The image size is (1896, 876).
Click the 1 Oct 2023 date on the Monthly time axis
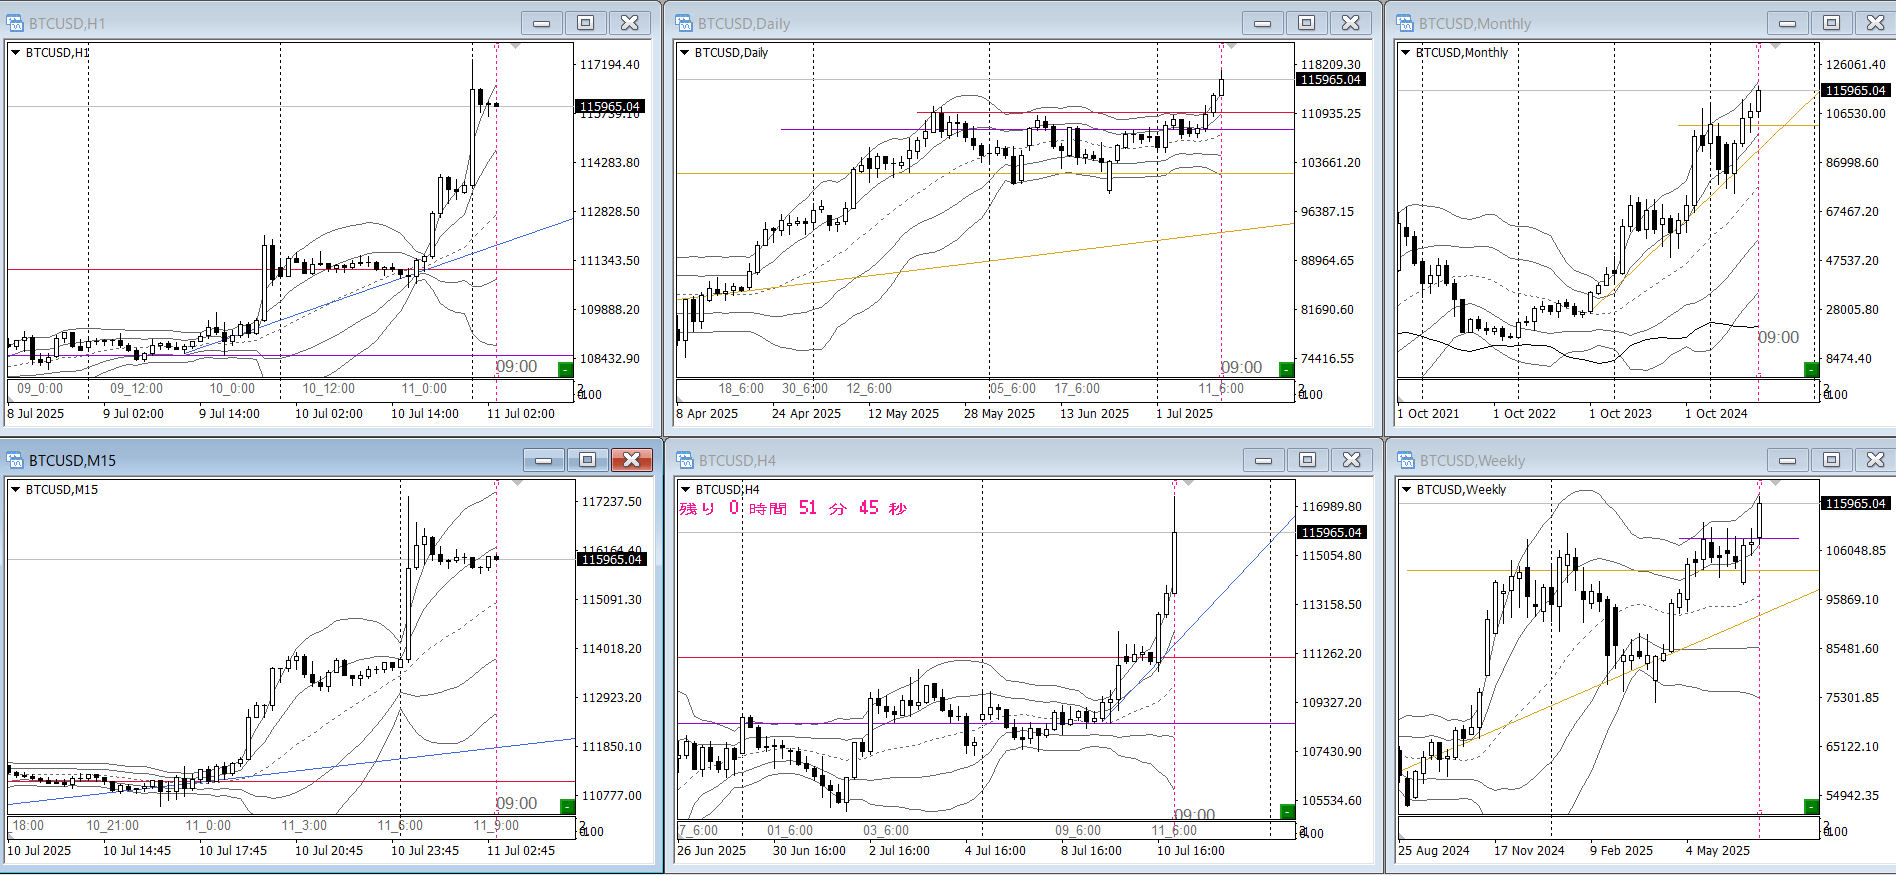tap(1620, 413)
